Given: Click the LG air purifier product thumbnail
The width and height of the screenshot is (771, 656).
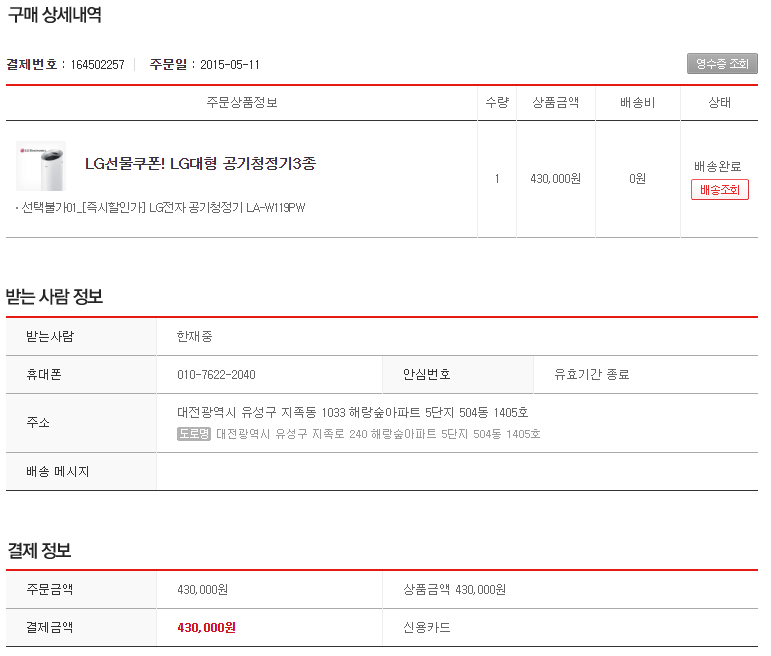Looking at the screenshot, I should (41, 166).
